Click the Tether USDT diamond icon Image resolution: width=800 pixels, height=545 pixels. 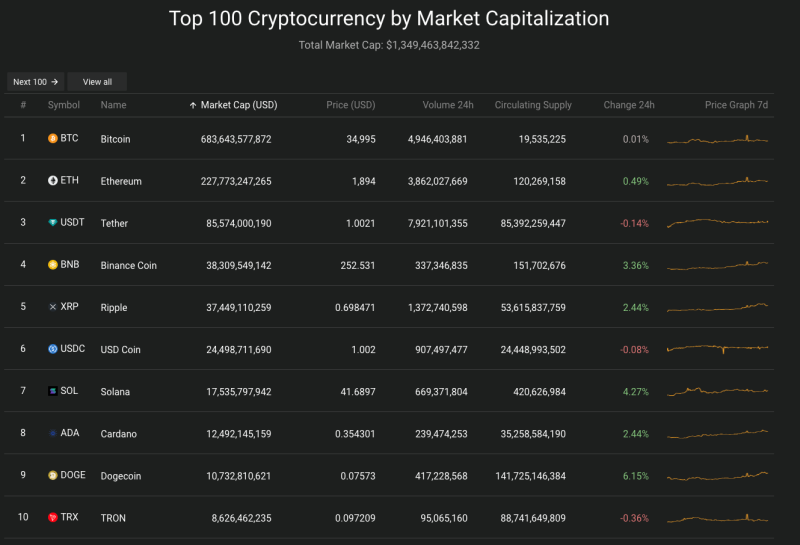point(53,222)
